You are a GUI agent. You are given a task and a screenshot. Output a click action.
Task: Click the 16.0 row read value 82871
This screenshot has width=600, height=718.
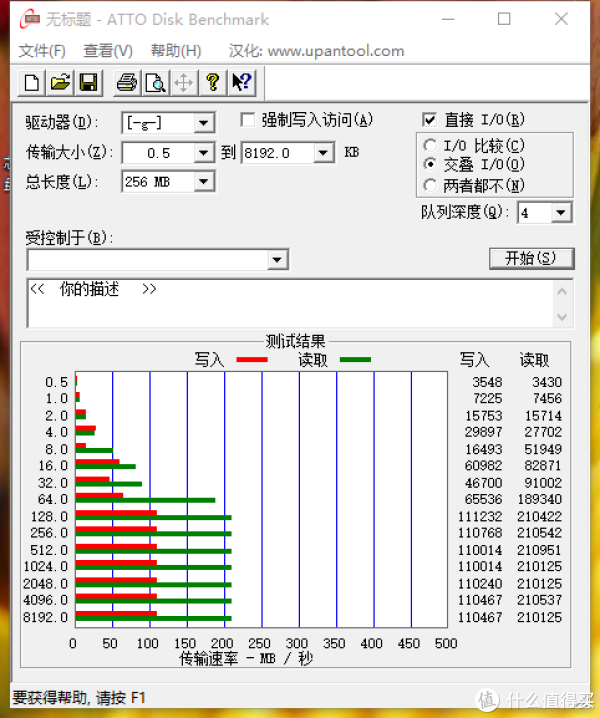[x=543, y=466]
